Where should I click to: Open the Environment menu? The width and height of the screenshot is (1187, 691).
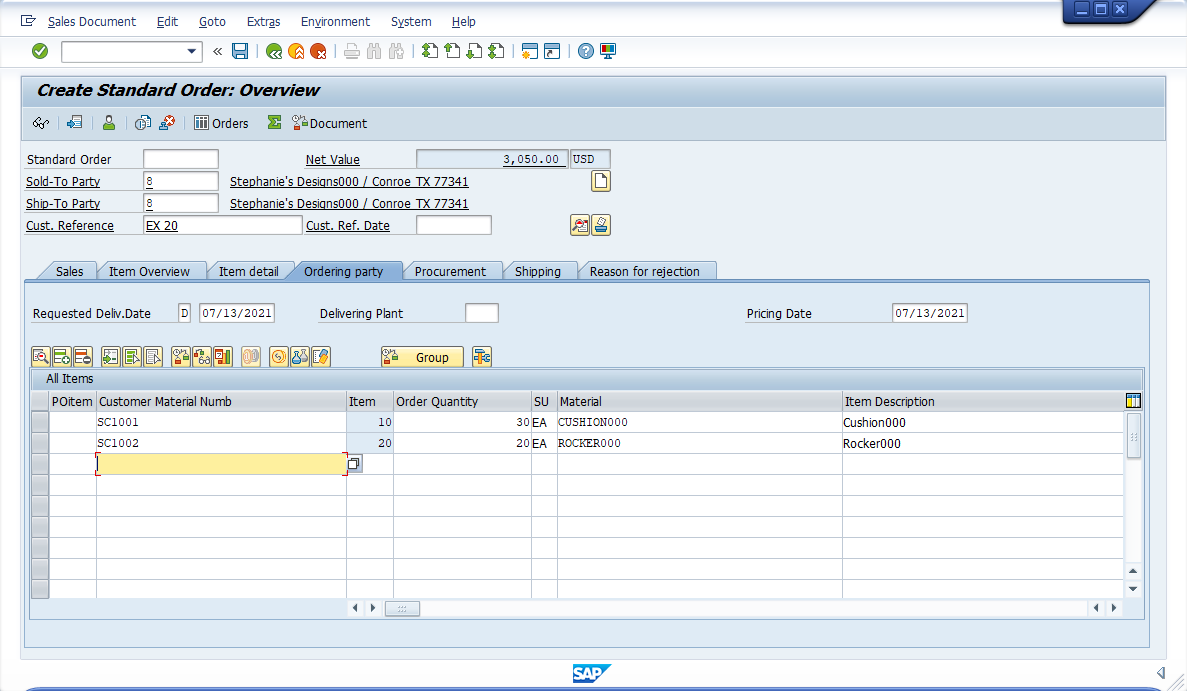tap(335, 22)
